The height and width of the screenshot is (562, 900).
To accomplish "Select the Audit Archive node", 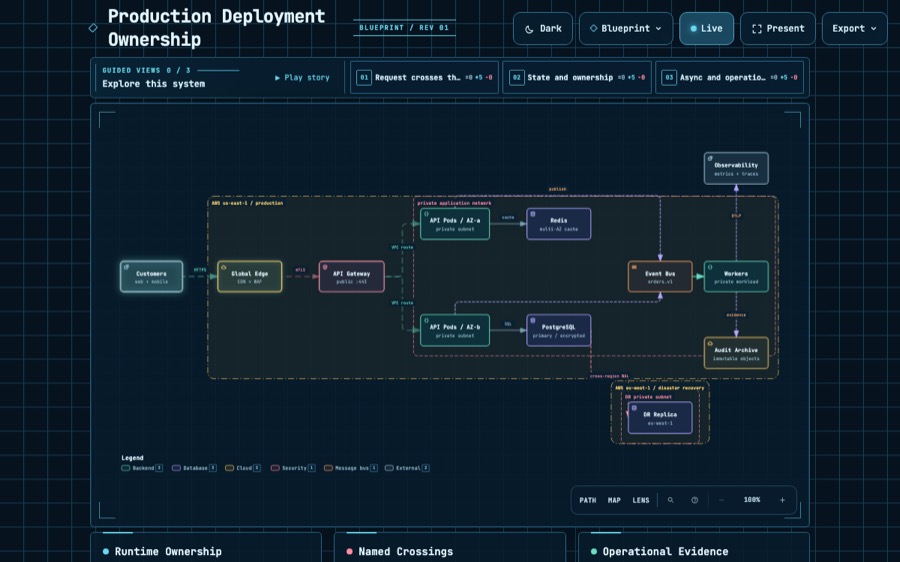I will [x=736, y=353].
